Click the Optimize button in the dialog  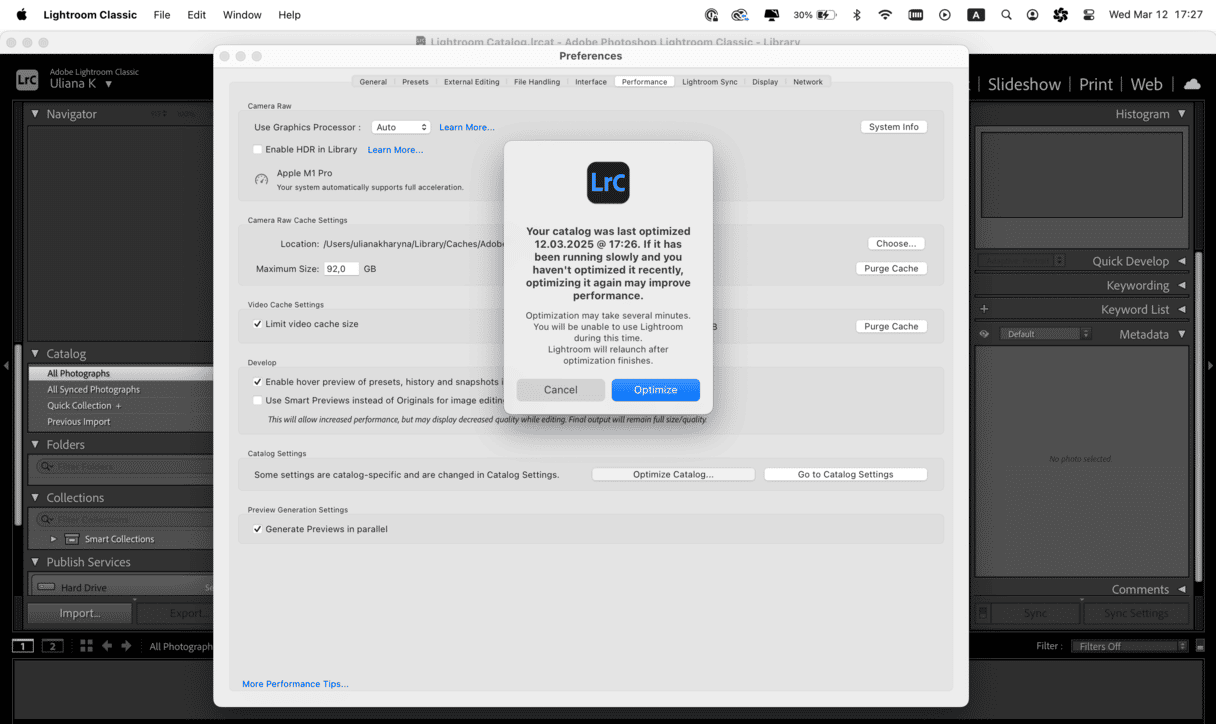pyautogui.click(x=656, y=390)
